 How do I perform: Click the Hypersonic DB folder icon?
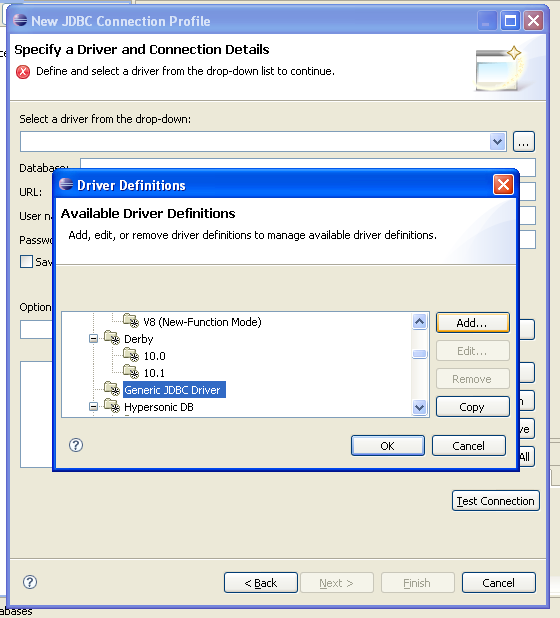(112, 406)
